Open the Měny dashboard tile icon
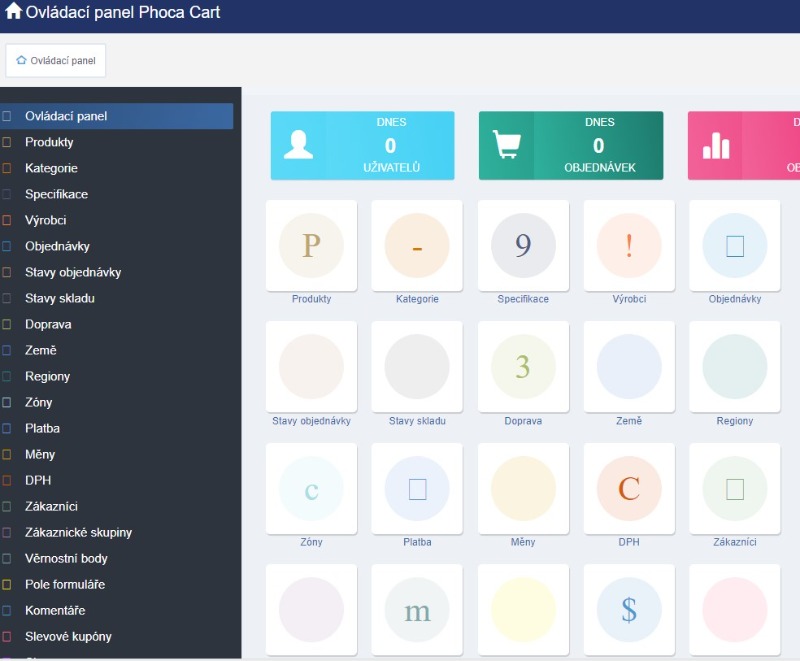 pyautogui.click(x=523, y=489)
